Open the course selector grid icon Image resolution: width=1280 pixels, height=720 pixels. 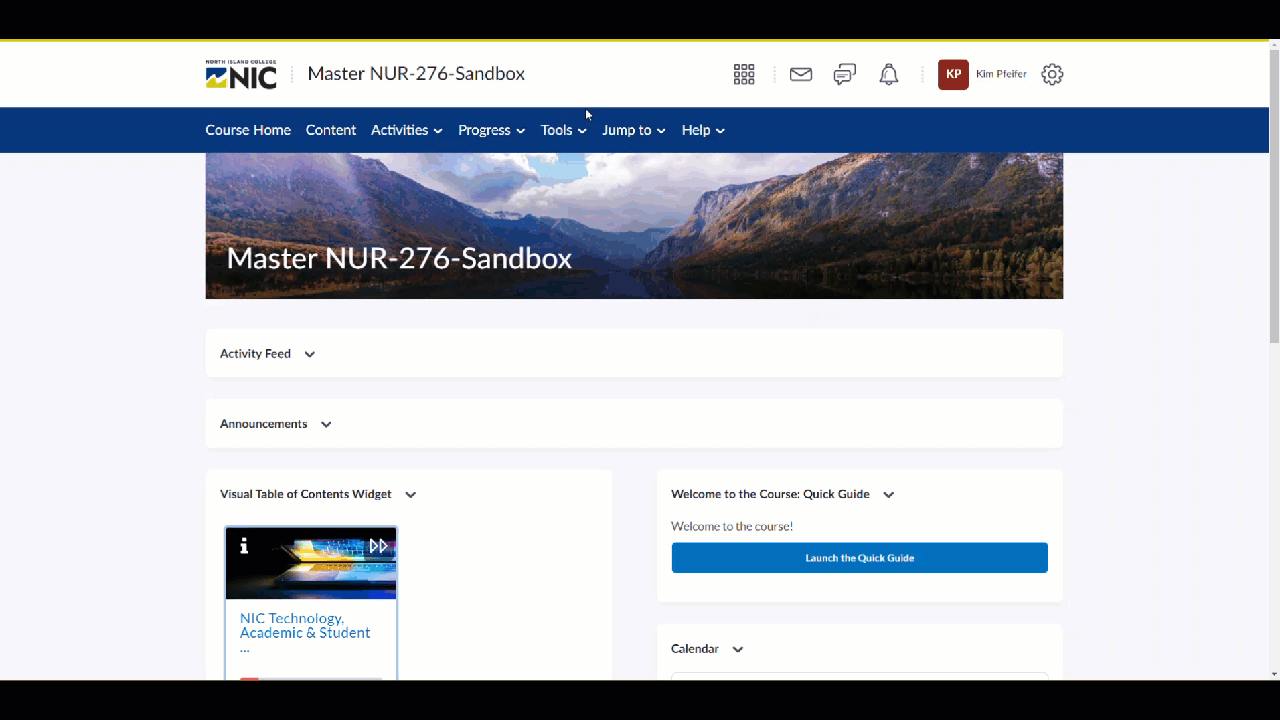(744, 74)
